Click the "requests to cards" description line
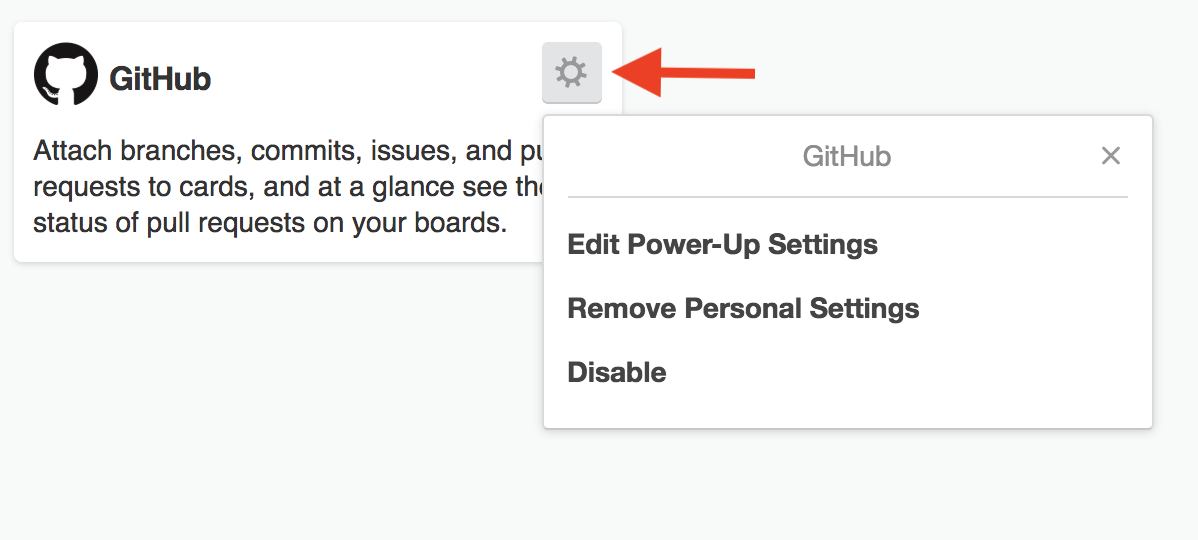Image resolution: width=1198 pixels, height=540 pixels. click(287, 187)
